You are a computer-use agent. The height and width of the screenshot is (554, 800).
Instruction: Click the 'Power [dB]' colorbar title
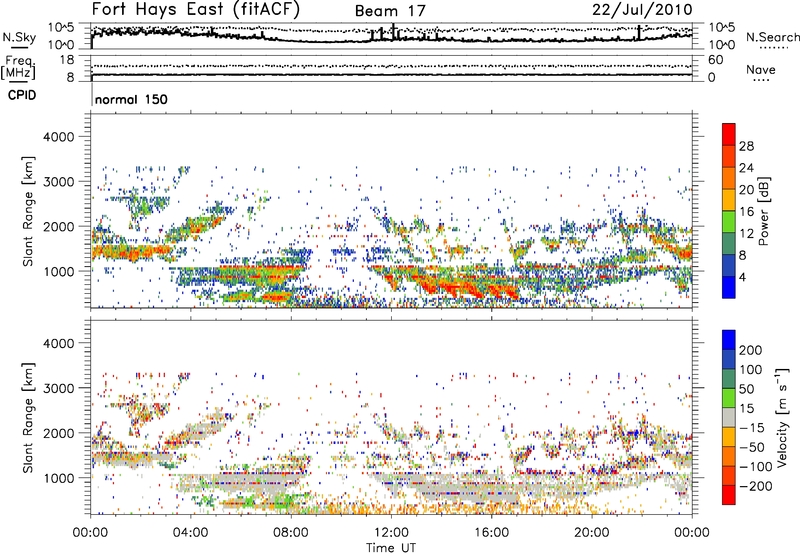coord(764,211)
